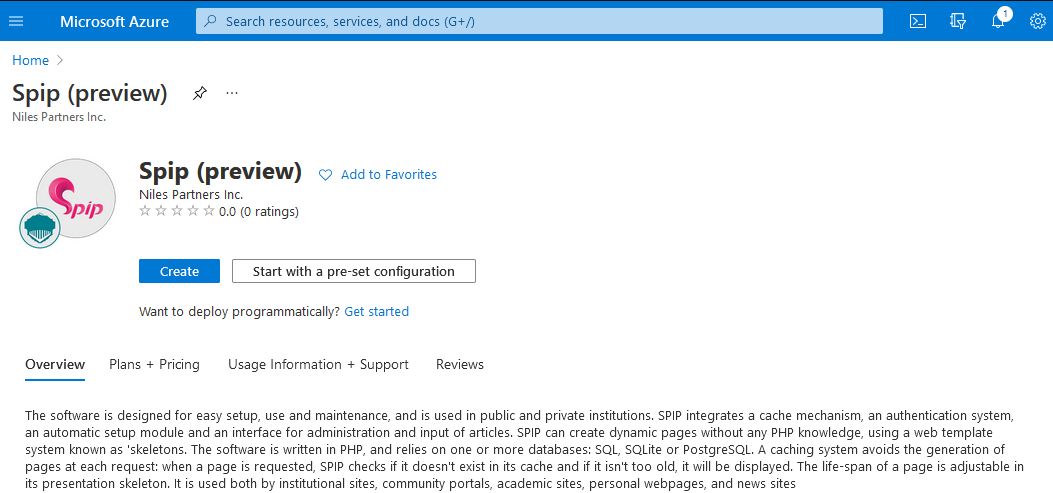1053x493 pixels.
Task: Open Usage Information + Support tab
Action: 318,364
